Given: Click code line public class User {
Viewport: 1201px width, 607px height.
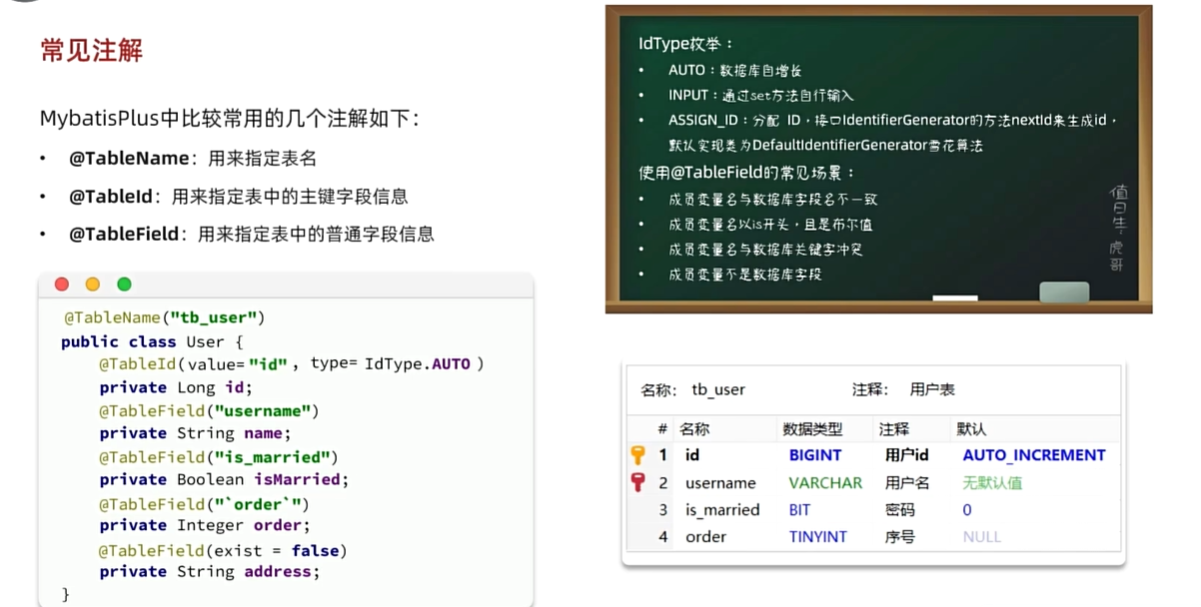Looking at the screenshot, I should [x=152, y=341].
